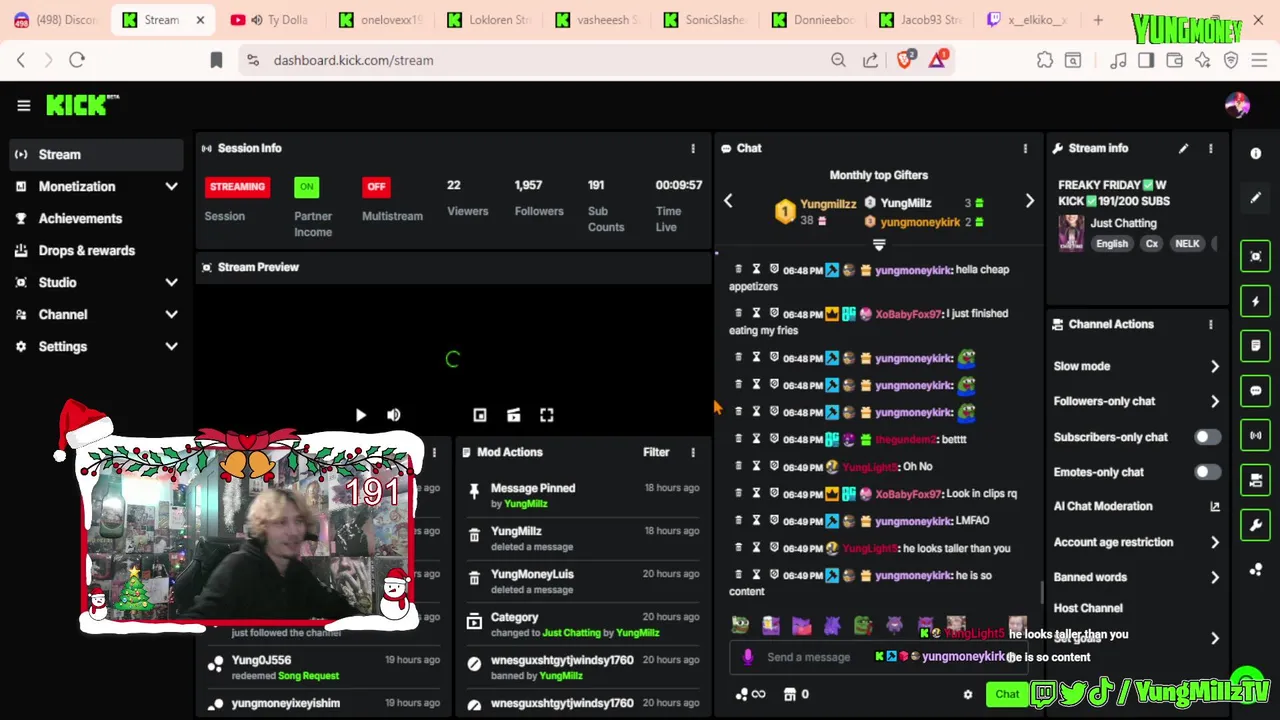
Task: Expand the Channel sidebar section
Action: (x=97, y=314)
